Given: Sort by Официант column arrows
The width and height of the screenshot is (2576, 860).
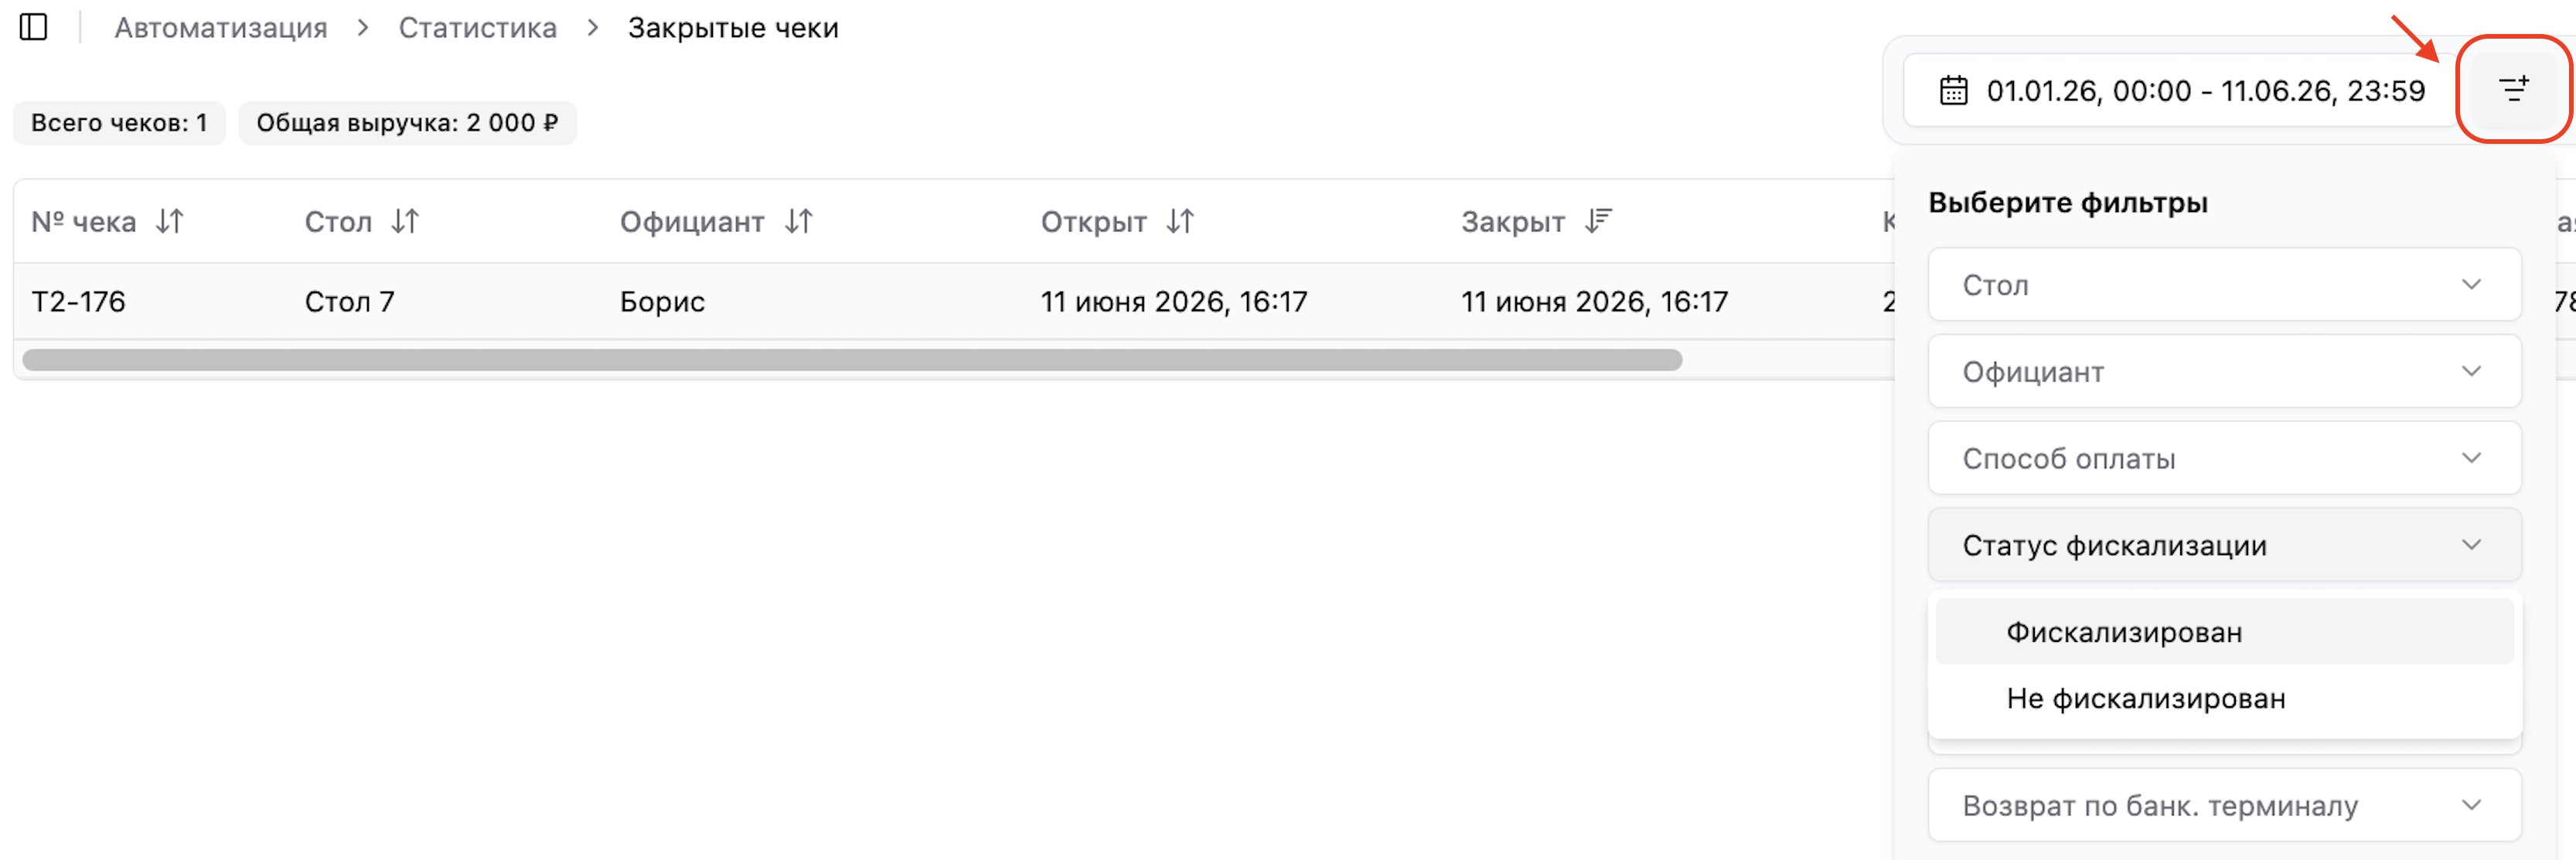Looking at the screenshot, I should [798, 221].
